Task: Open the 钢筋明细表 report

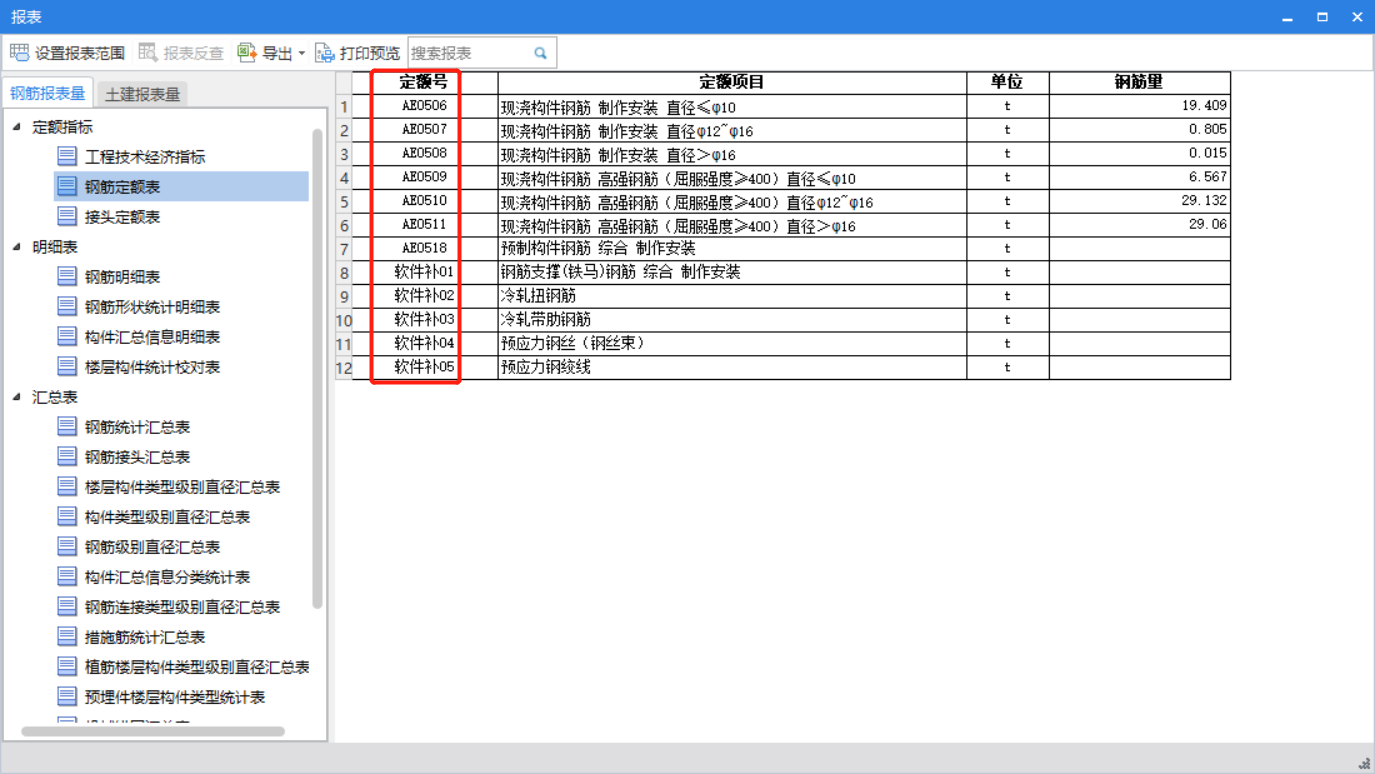Action: pyautogui.click(x=122, y=277)
